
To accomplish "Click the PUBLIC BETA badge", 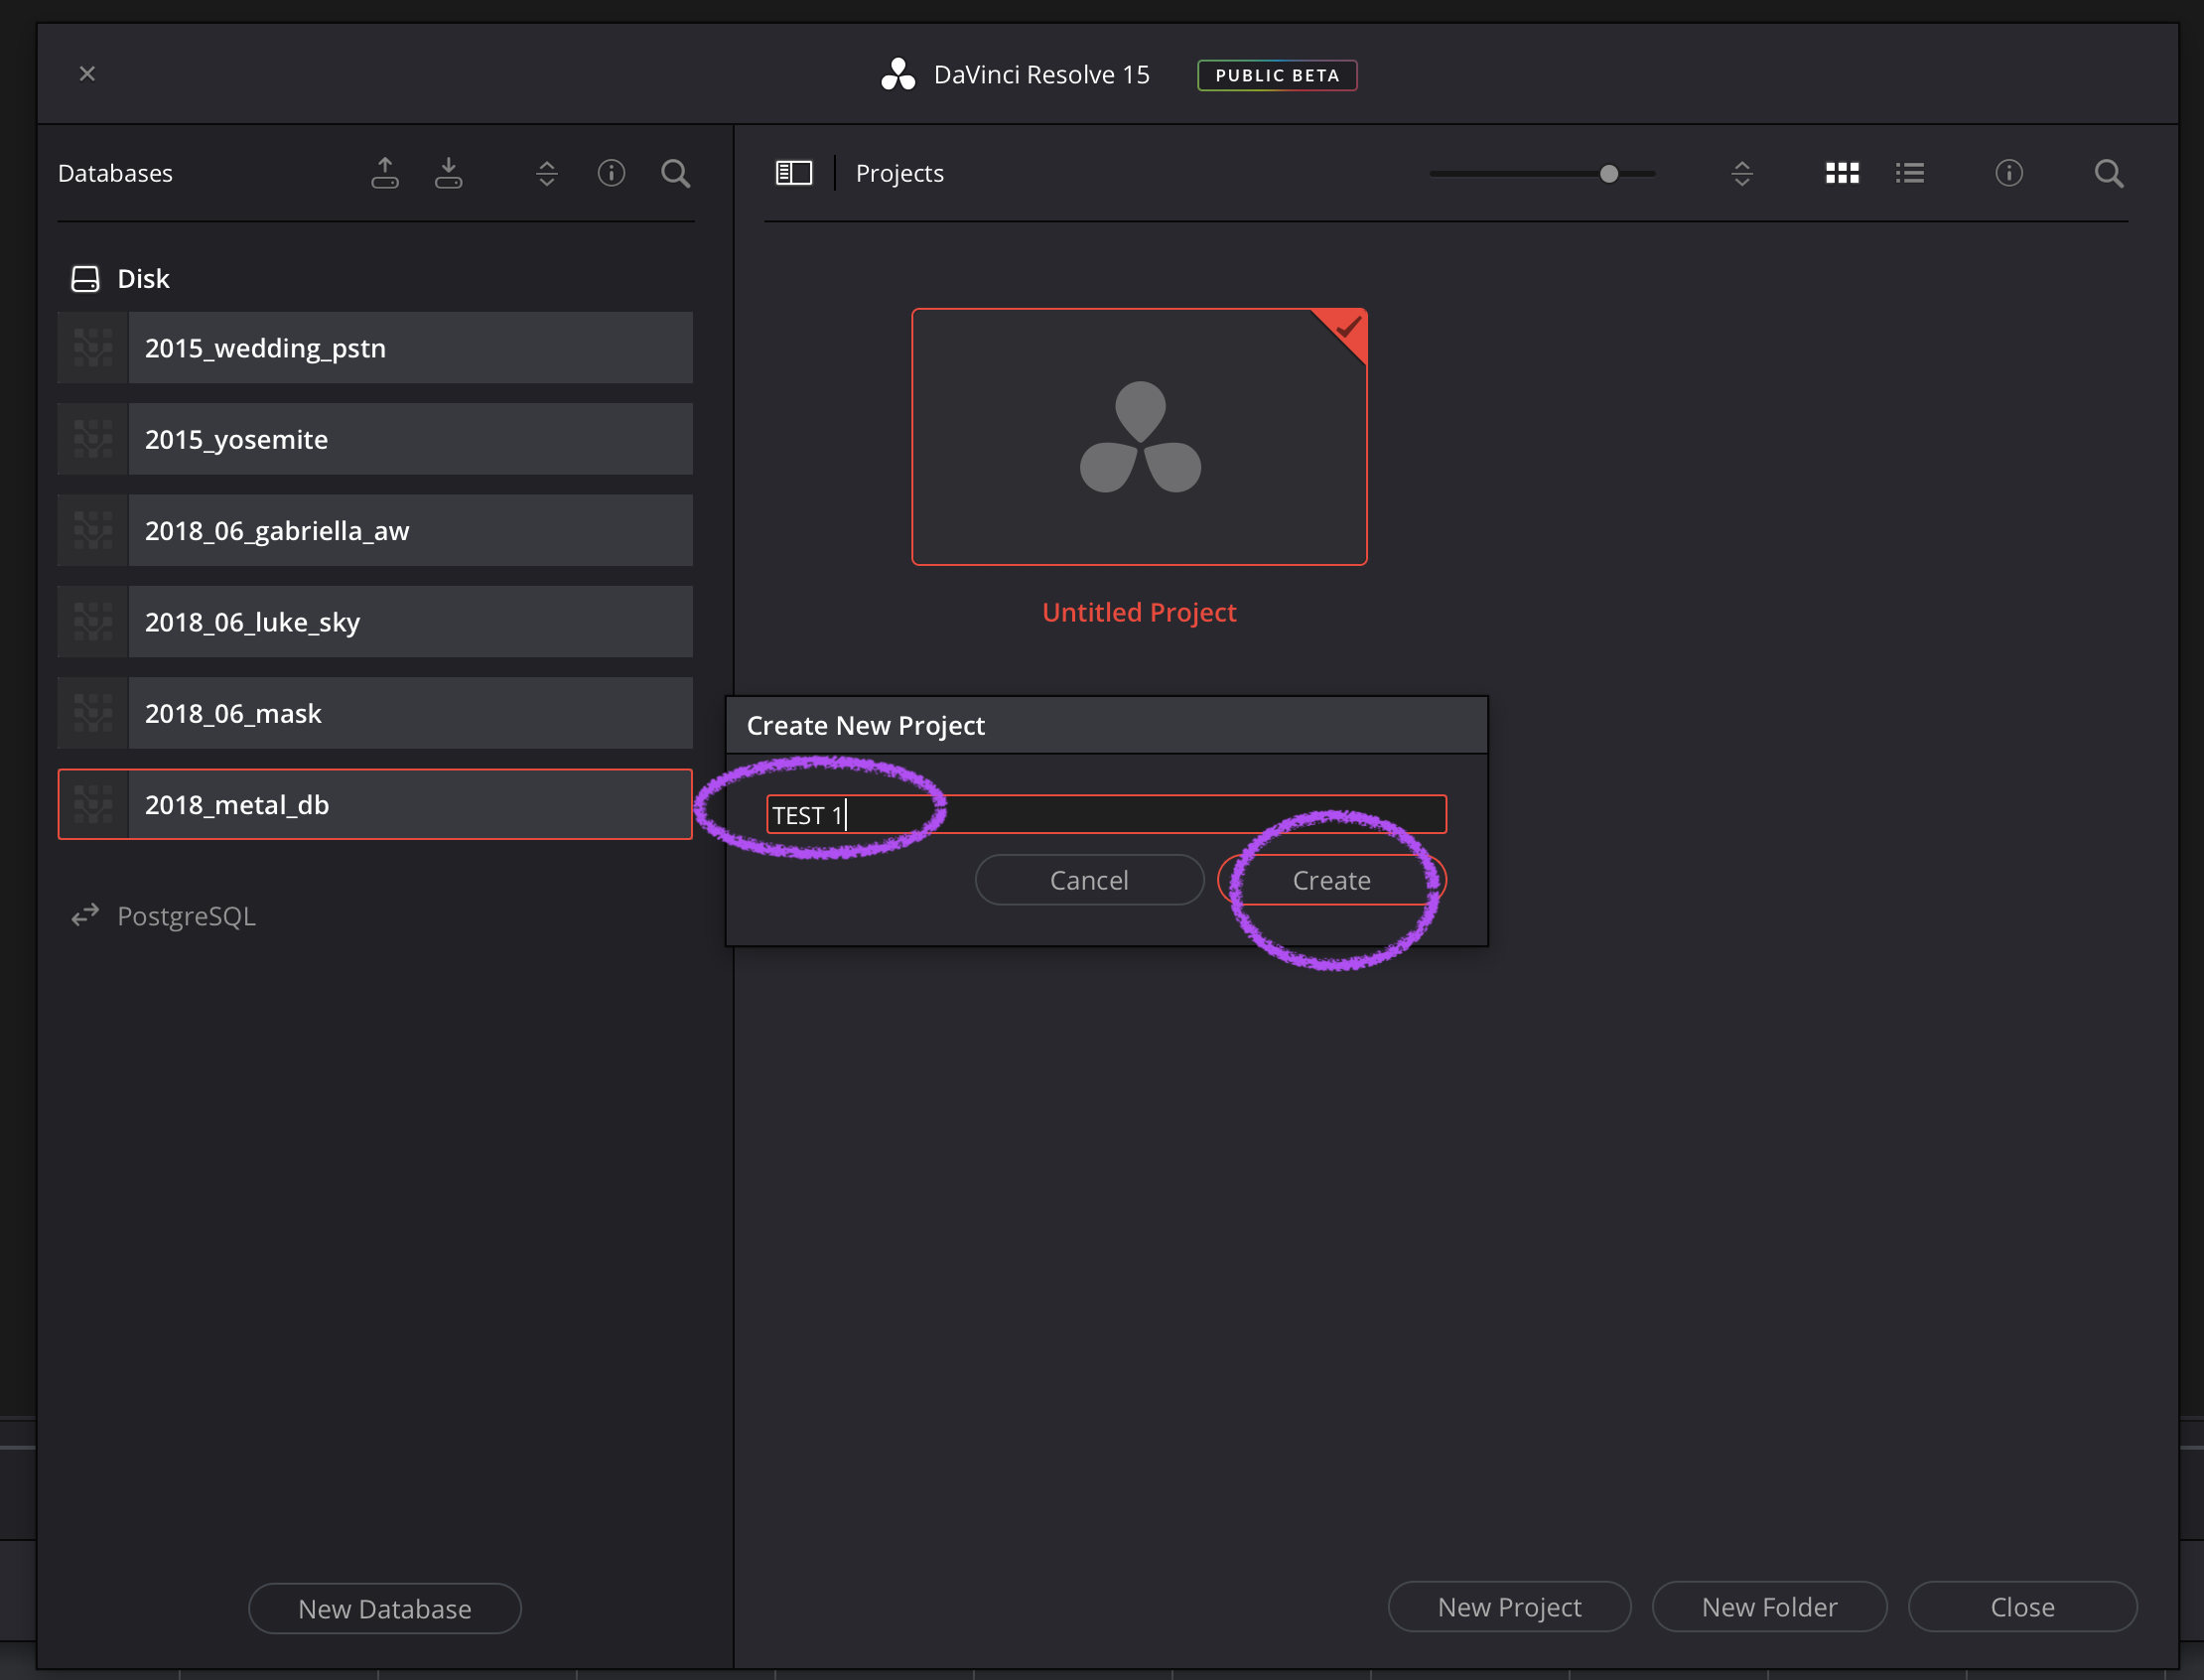I will (x=1277, y=75).
